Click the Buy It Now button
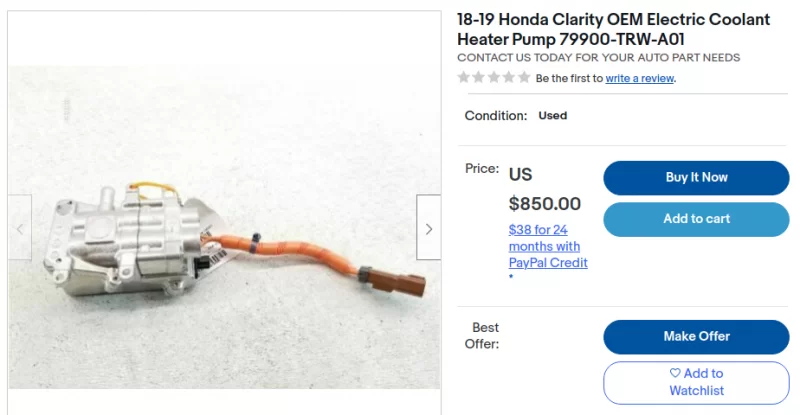This screenshot has width=800, height=415. click(x=696, y=178)
